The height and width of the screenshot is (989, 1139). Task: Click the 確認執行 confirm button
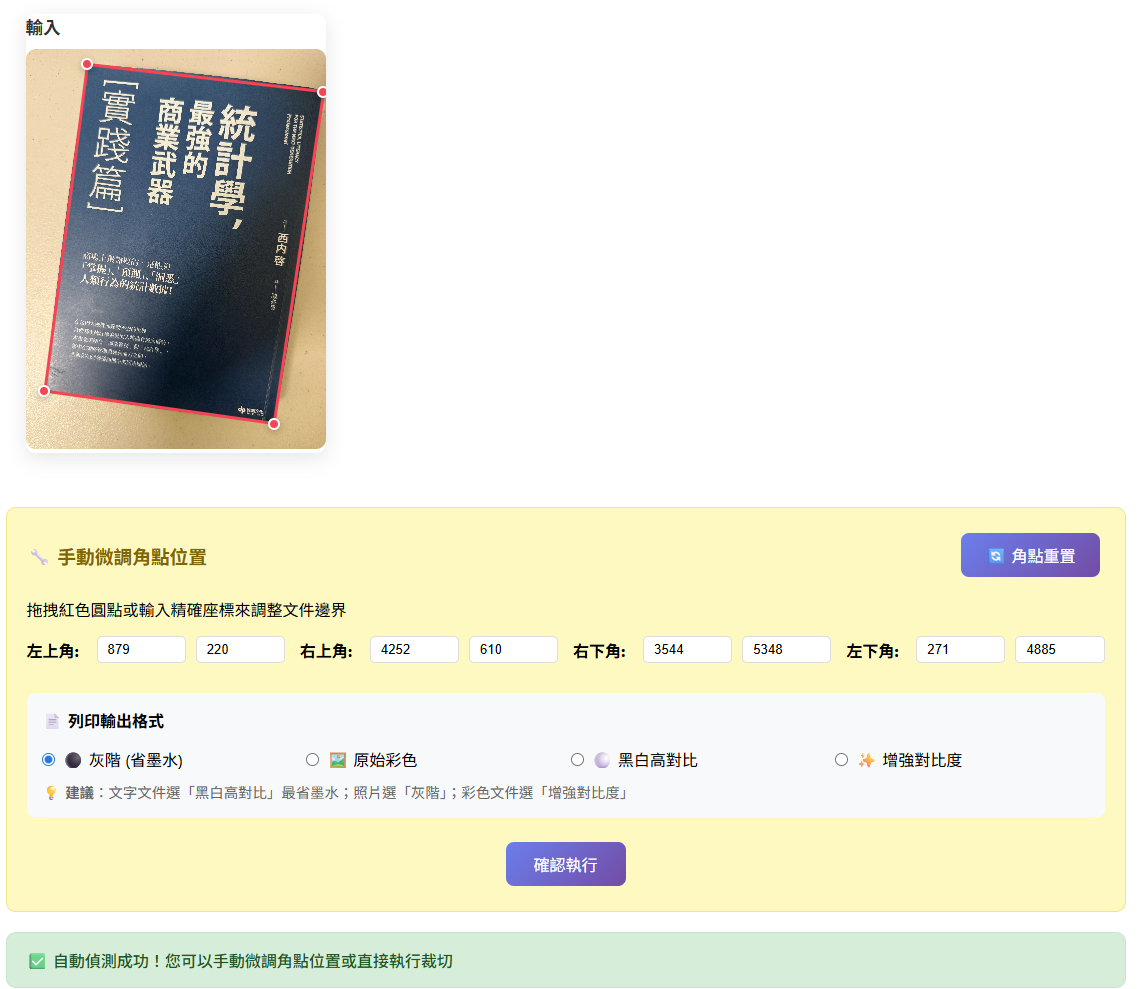[x=565, y=864]
